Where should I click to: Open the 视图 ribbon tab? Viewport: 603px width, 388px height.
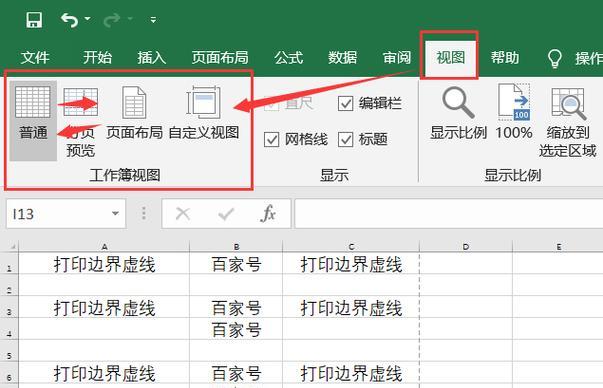coord(450,57)
